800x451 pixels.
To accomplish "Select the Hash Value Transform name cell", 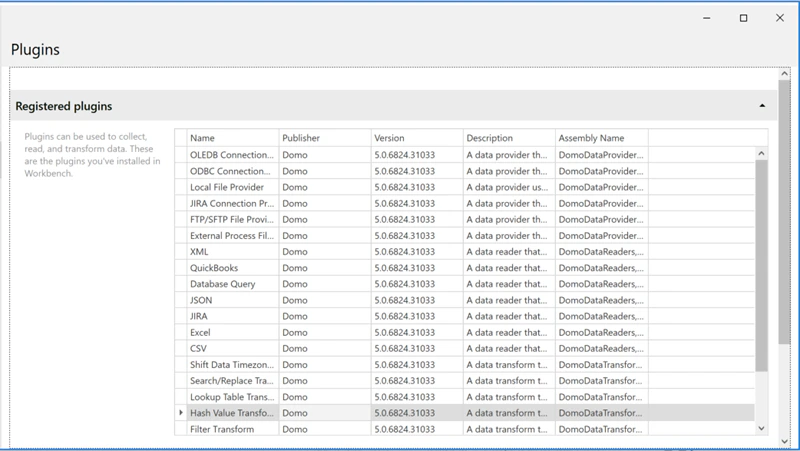I will [233, 413].
